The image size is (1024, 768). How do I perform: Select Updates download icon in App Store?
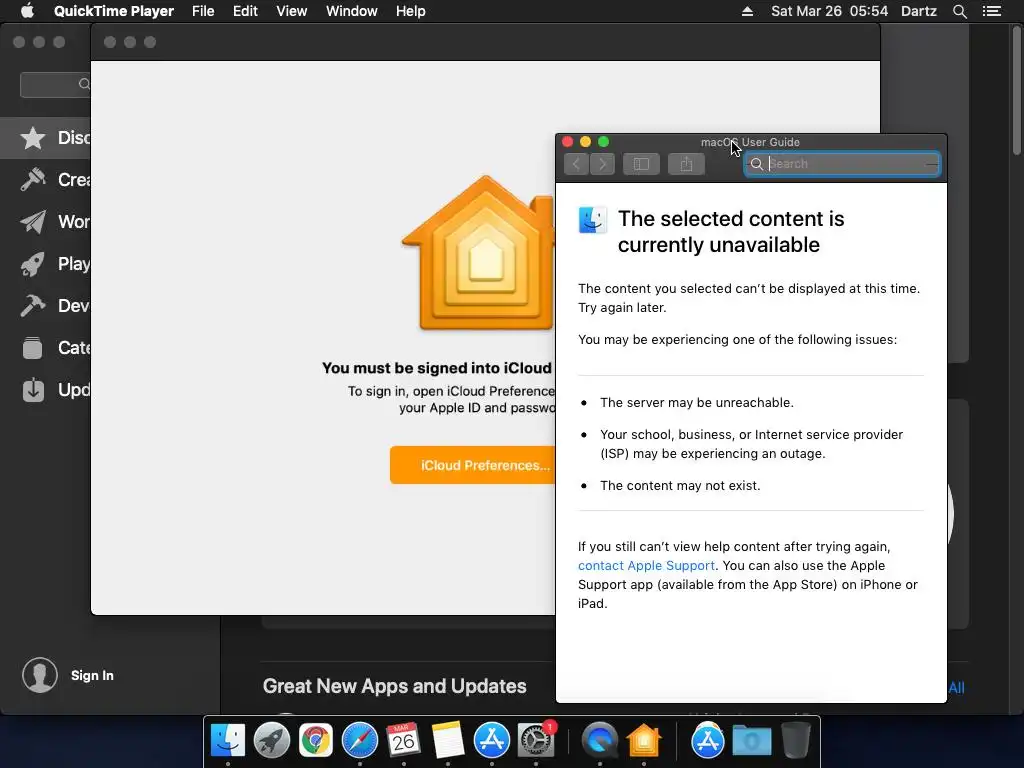[x=33, y=390]
